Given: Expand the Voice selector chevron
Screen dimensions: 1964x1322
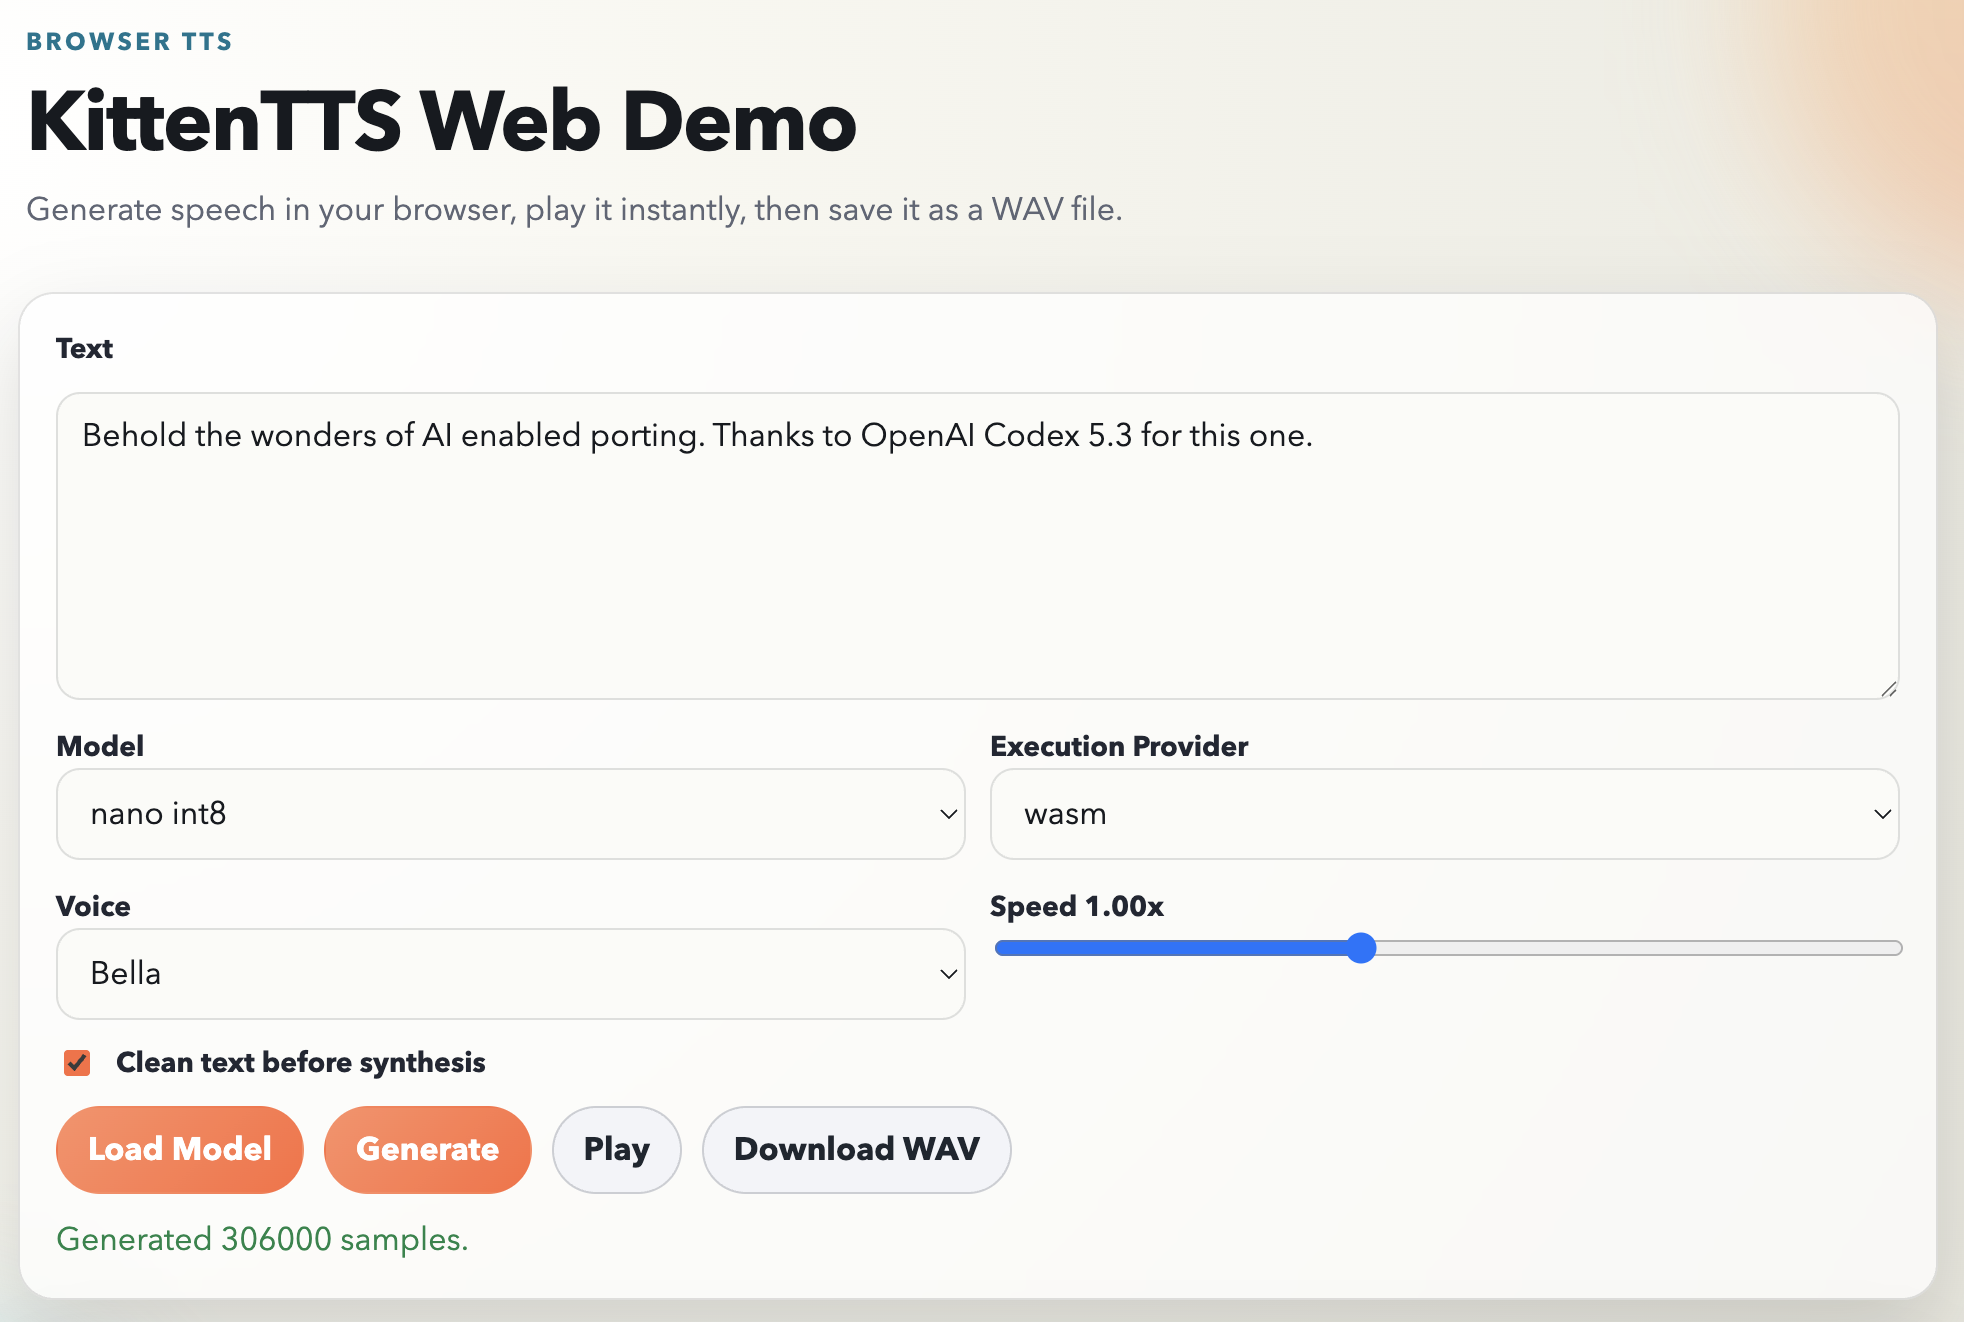Looking at the screenshot, I should tap(947, 973).
